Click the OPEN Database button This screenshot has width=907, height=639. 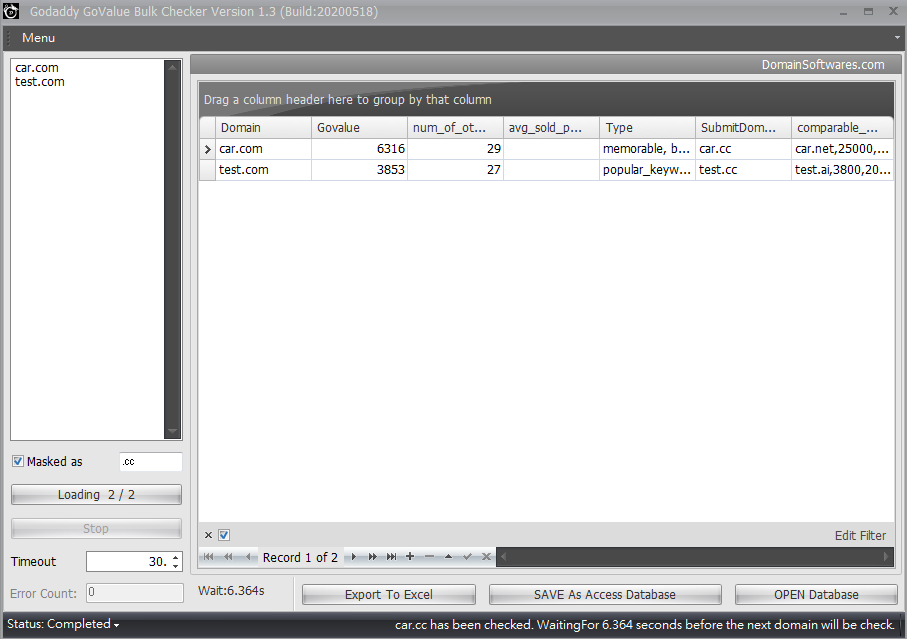tap(816, 594)
